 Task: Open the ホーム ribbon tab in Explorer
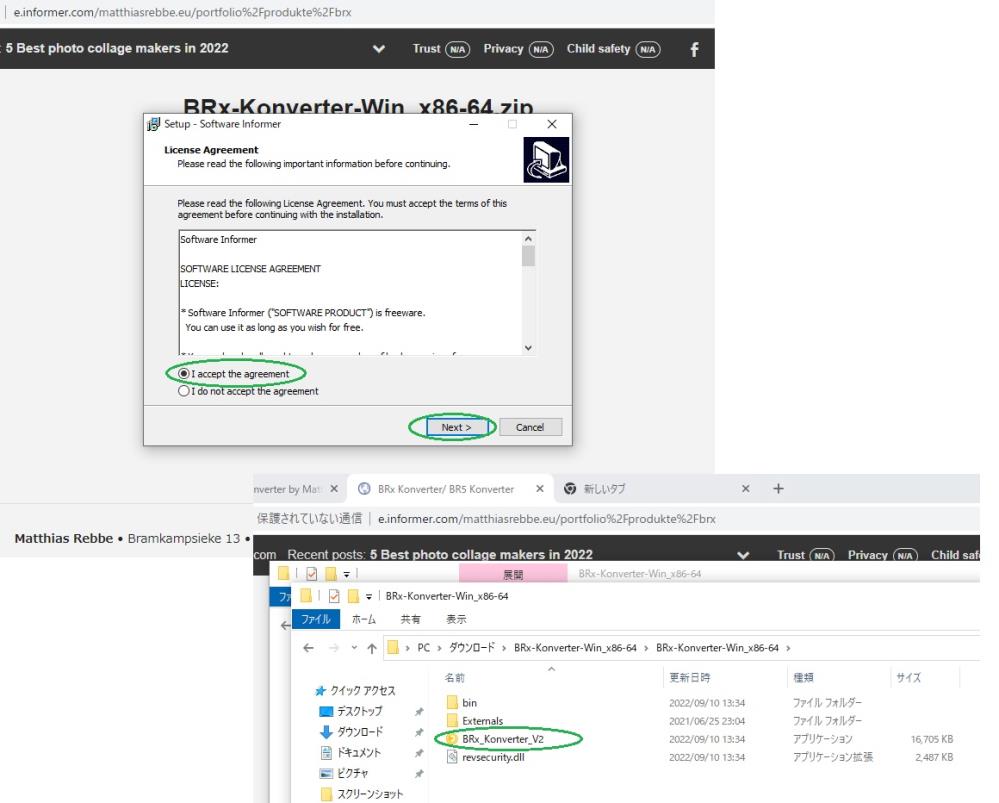click(364, 619)
